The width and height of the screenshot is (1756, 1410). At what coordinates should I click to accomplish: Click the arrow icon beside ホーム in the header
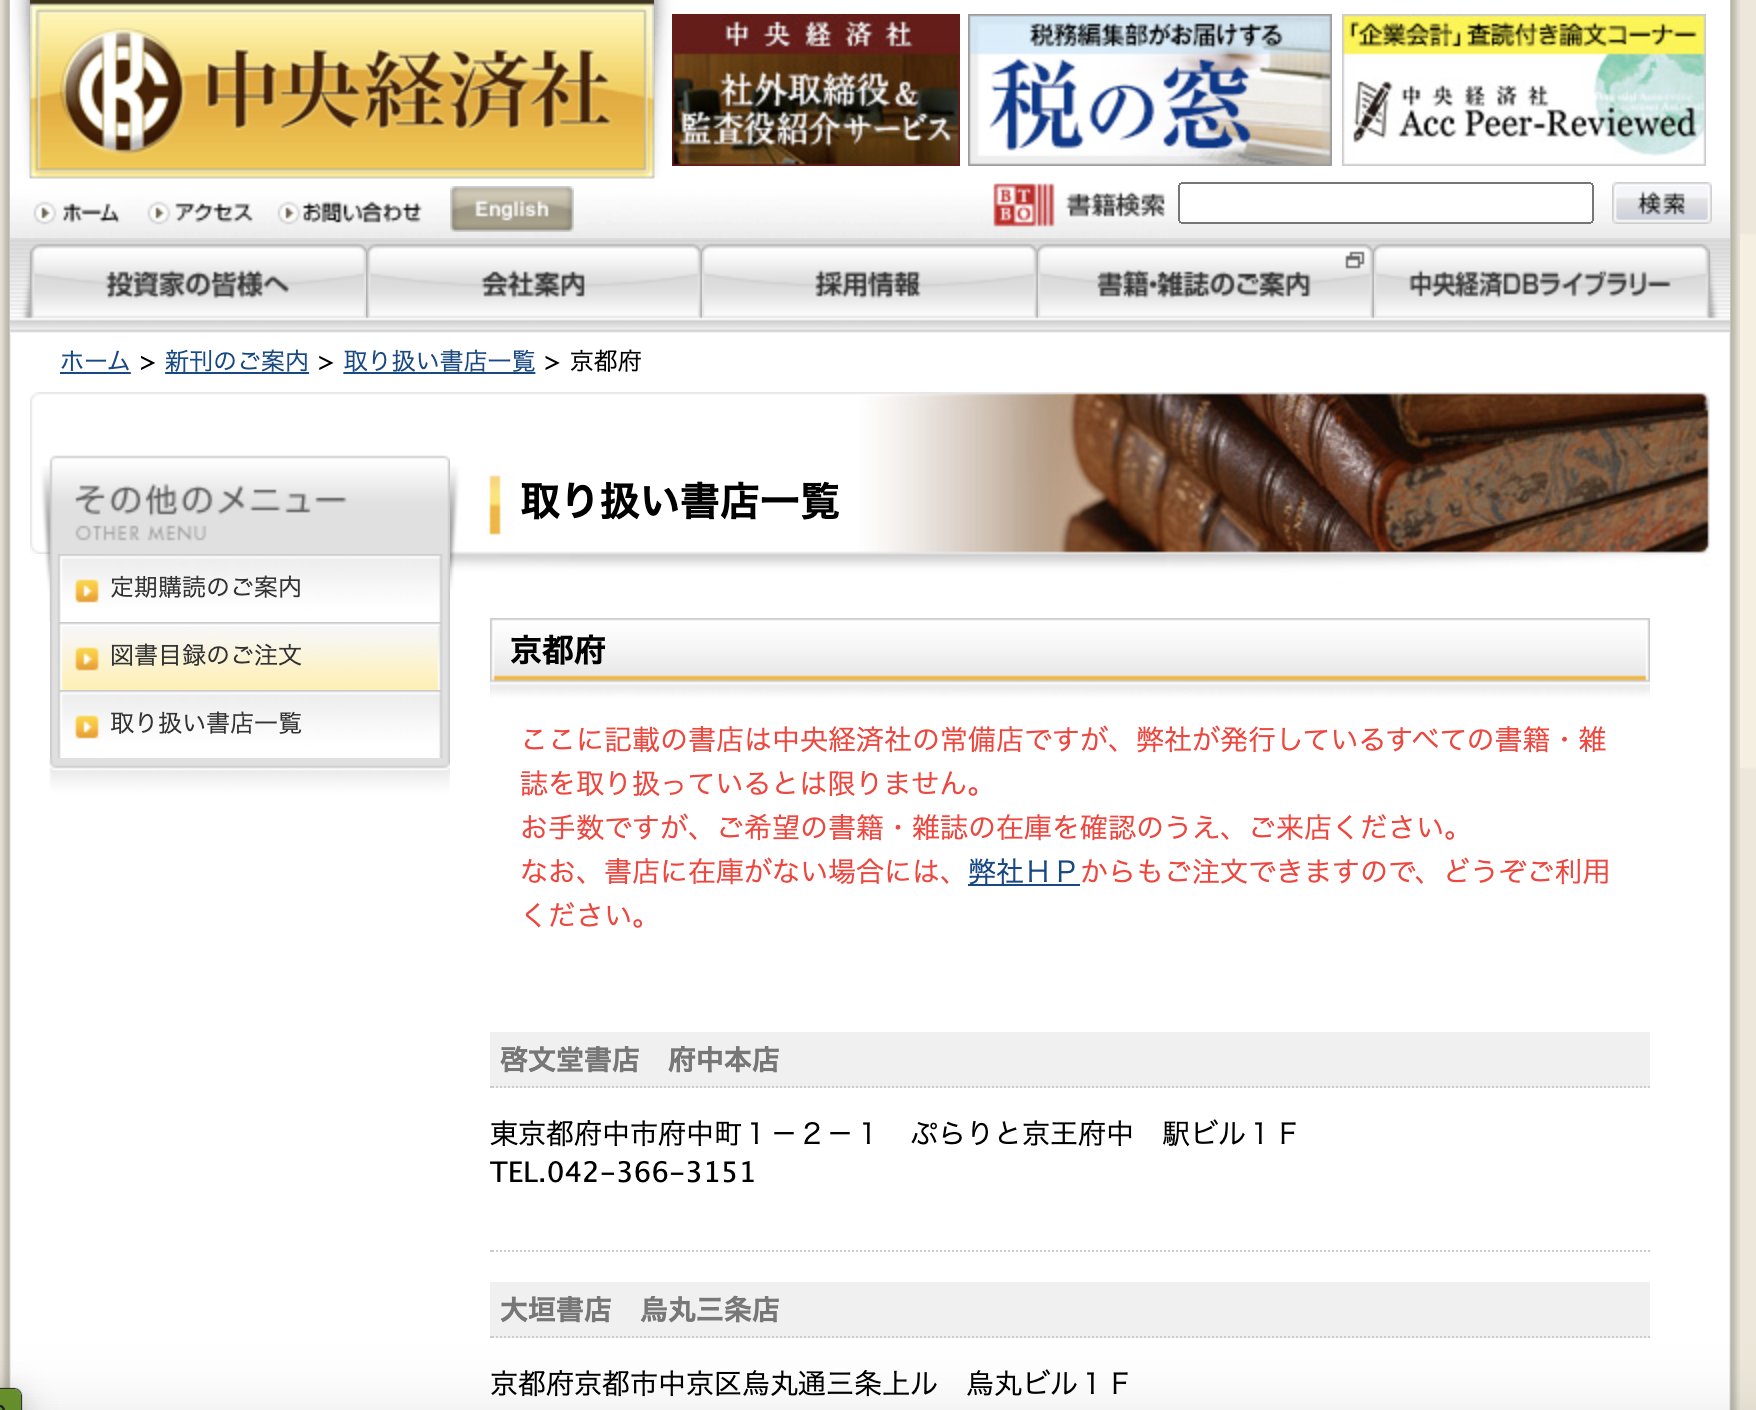click(44, 212)
